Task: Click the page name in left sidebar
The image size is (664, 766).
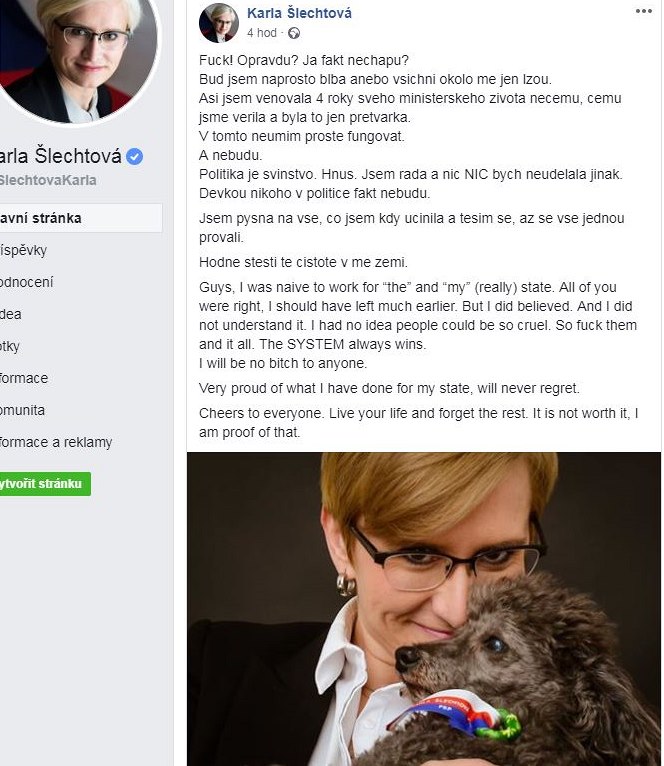Action: coord(61,157)
